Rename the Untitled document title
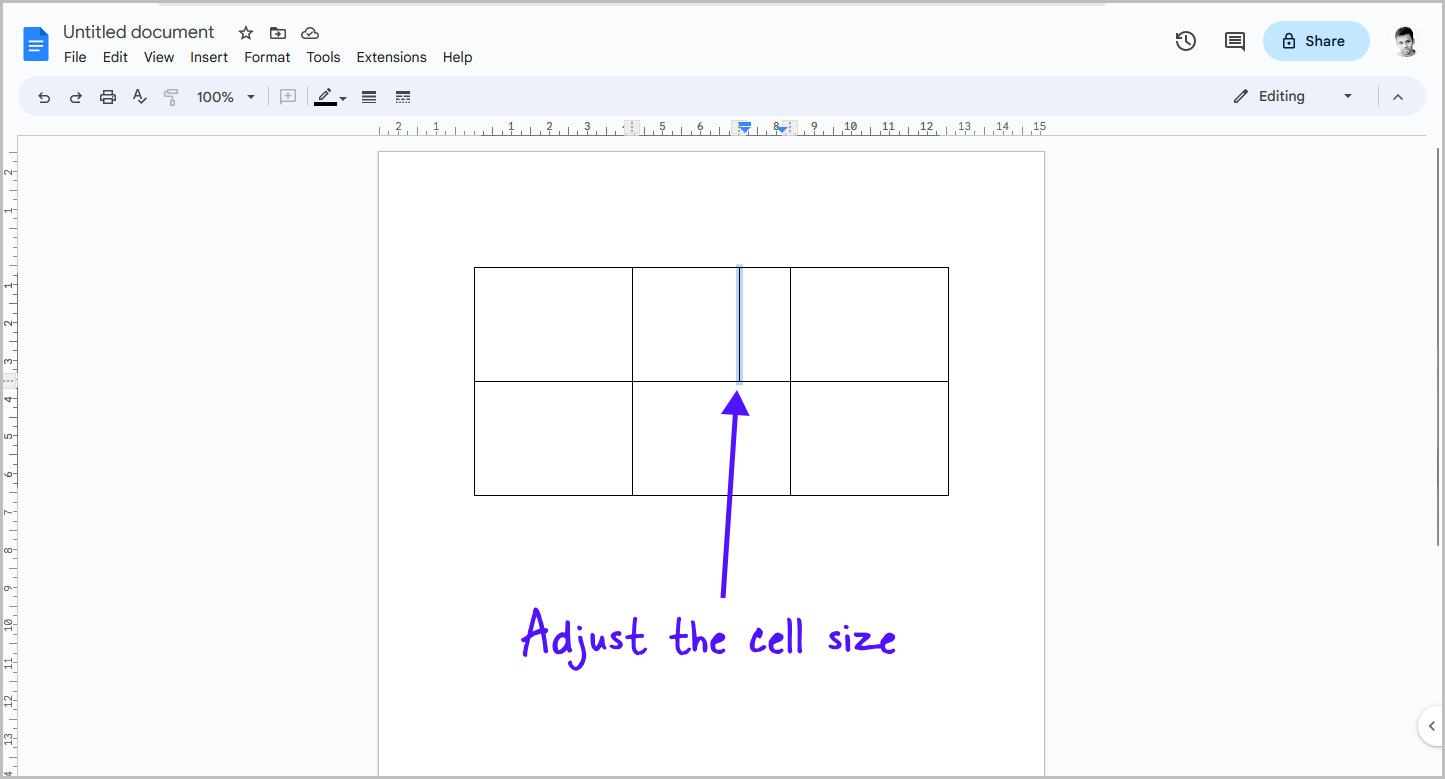This screenshot has width=1445, height=779. pos(138,31)
